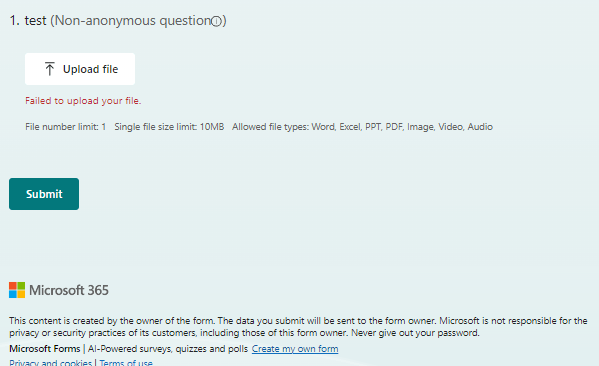Click the 'Single file size limit: 10MB' text
This screenshot has height=366, width=599.
tap(169, 127)
